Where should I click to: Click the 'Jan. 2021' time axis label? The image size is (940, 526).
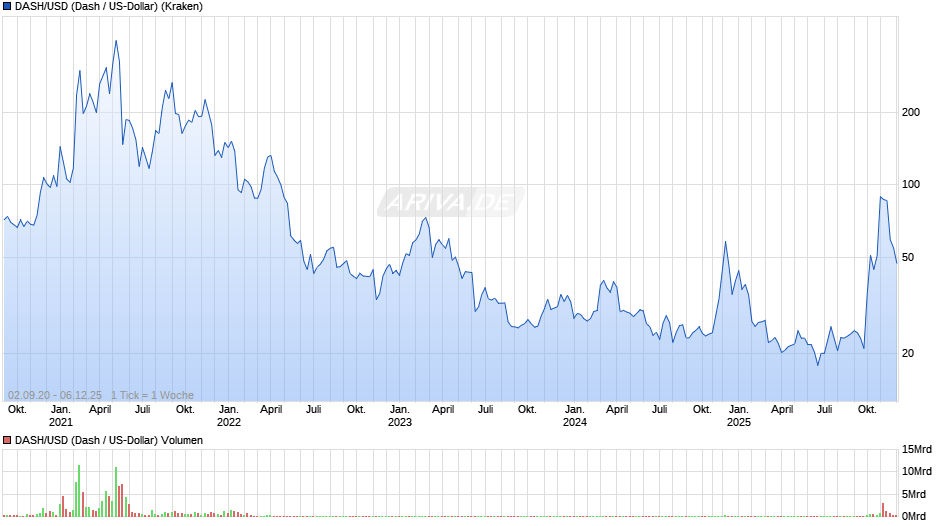point(61,416)
